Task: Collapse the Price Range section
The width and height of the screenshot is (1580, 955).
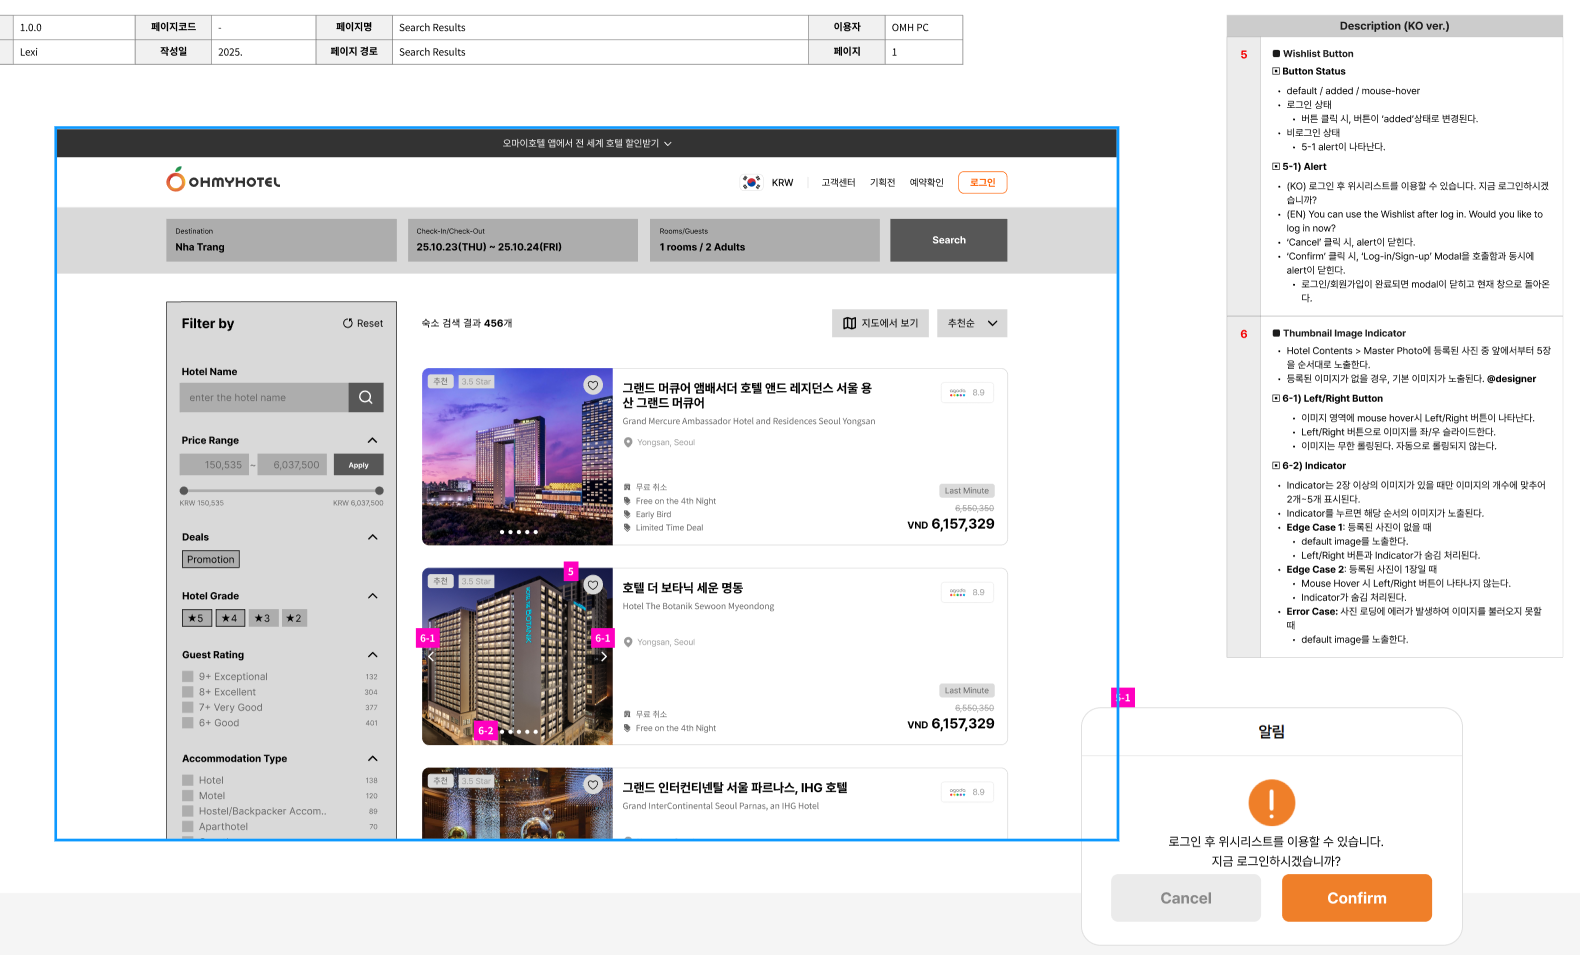Action: (373, 441)
